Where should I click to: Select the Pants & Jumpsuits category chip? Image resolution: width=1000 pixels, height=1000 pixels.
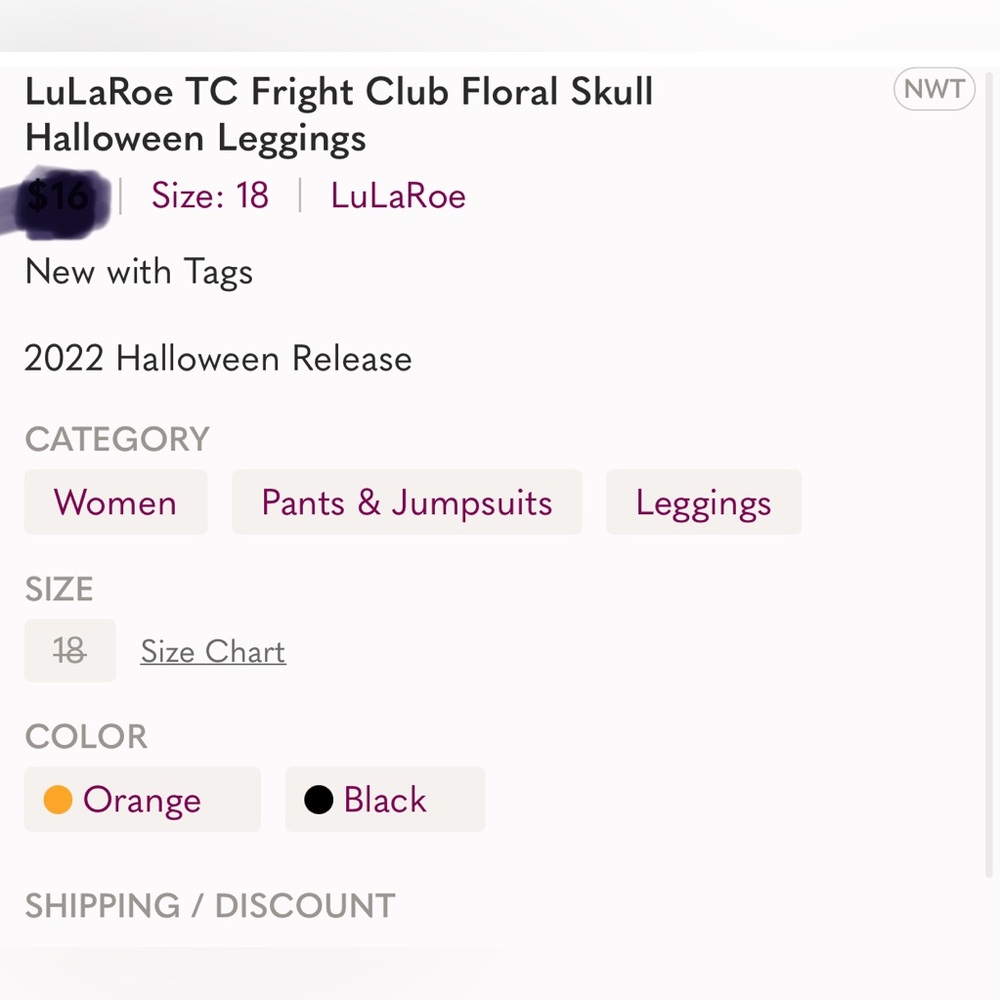(x=406, y=503)
